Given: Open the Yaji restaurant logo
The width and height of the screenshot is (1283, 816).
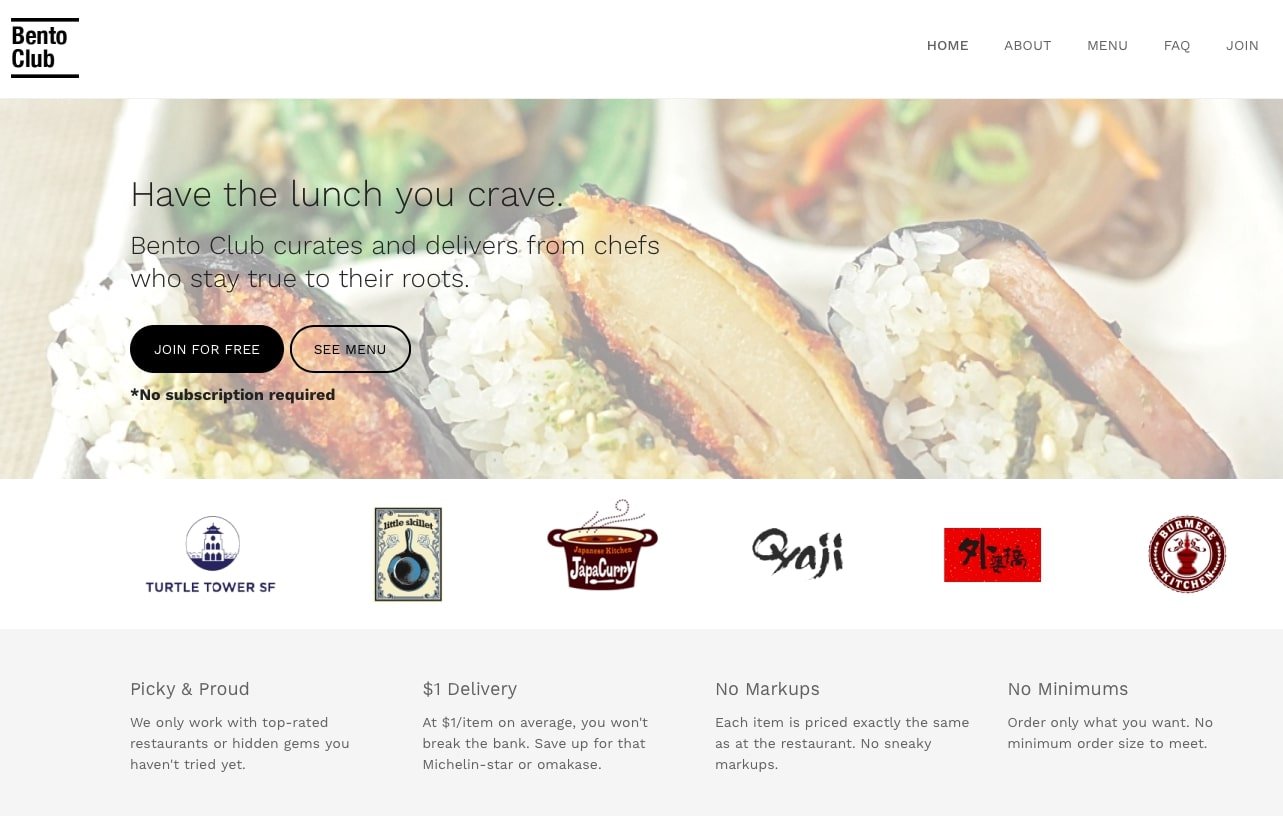Looking at the screenshot, I should pos(798,553).
